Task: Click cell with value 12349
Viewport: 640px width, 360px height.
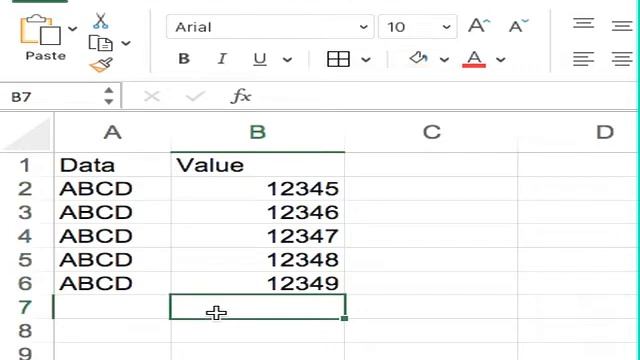Action: click(x=258, y=283)
